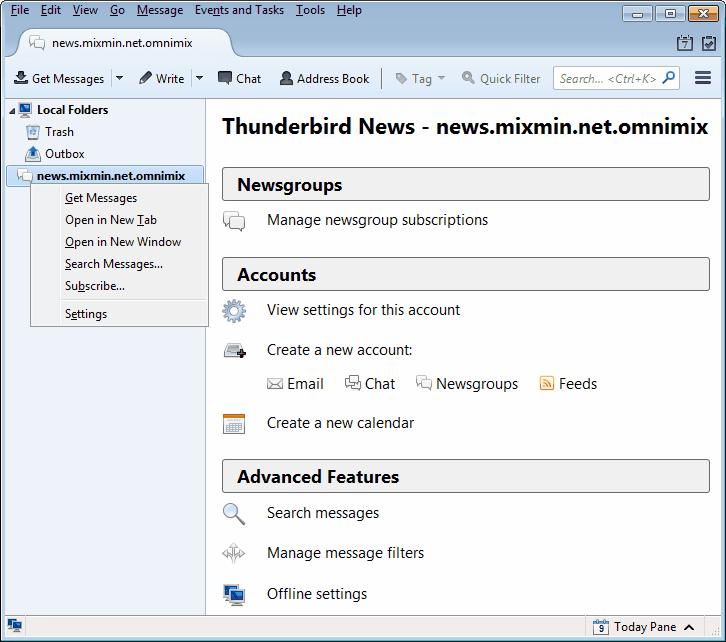This screenshot has height=642, width=726.
Task: Open the Write dropdown arrow
Action: pos(200,78)
